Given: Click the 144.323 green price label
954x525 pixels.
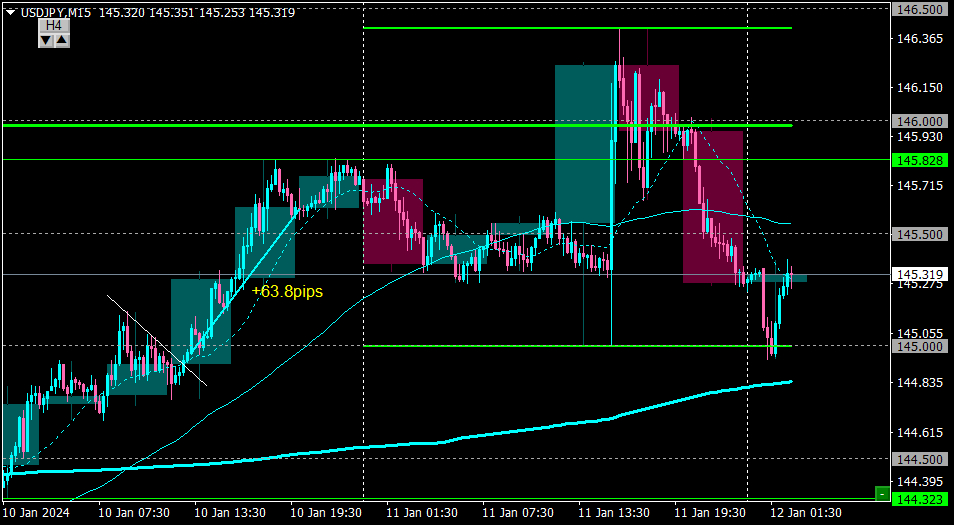Looking at the screenshot, I should [920, 500].
